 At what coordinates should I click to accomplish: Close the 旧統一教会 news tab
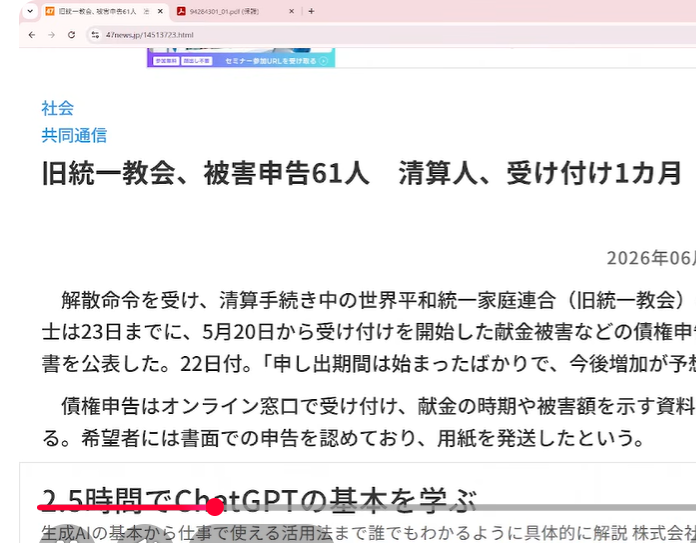click(x=160, y=12)
